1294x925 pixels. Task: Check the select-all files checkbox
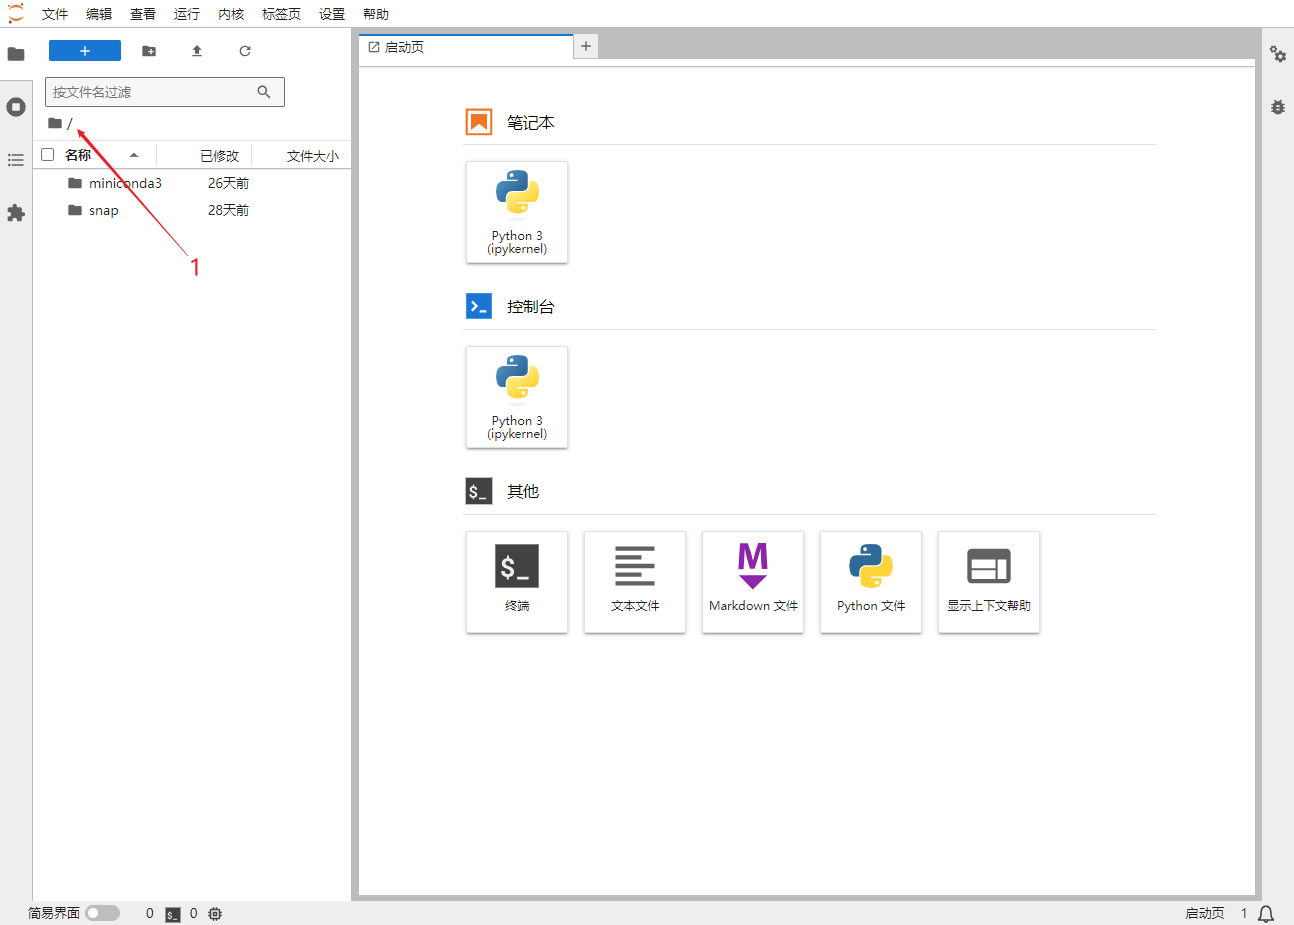click(47, 155)
